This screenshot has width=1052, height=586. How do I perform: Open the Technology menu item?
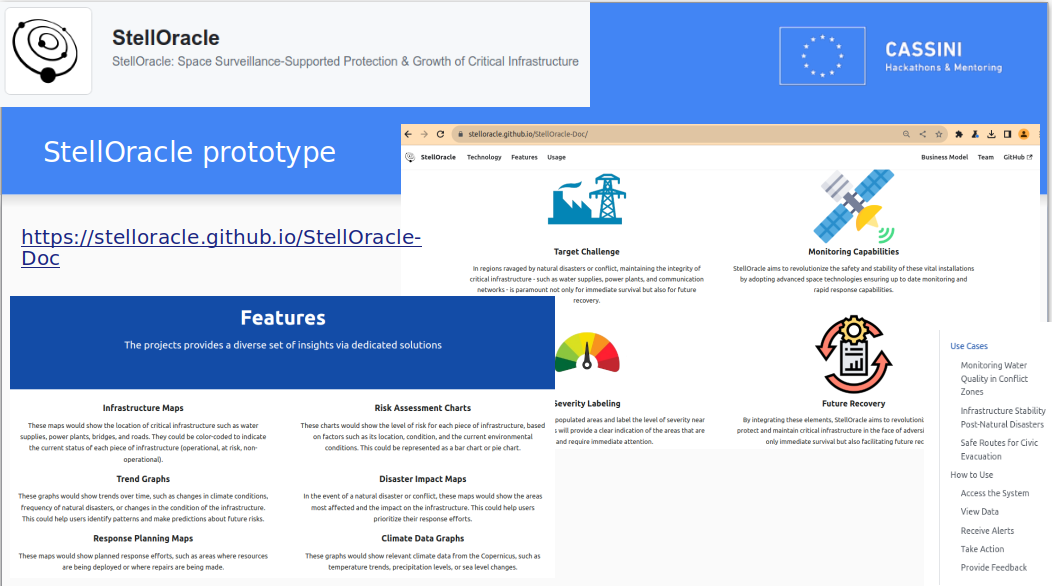point(484,157)
